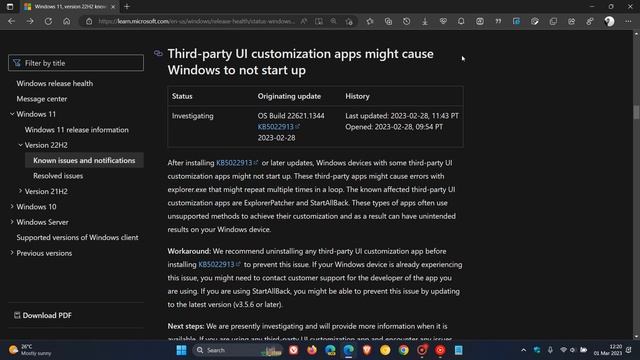Expand the Version 21H2 node
Screen dimensions: 640x360
coord(20,191)
